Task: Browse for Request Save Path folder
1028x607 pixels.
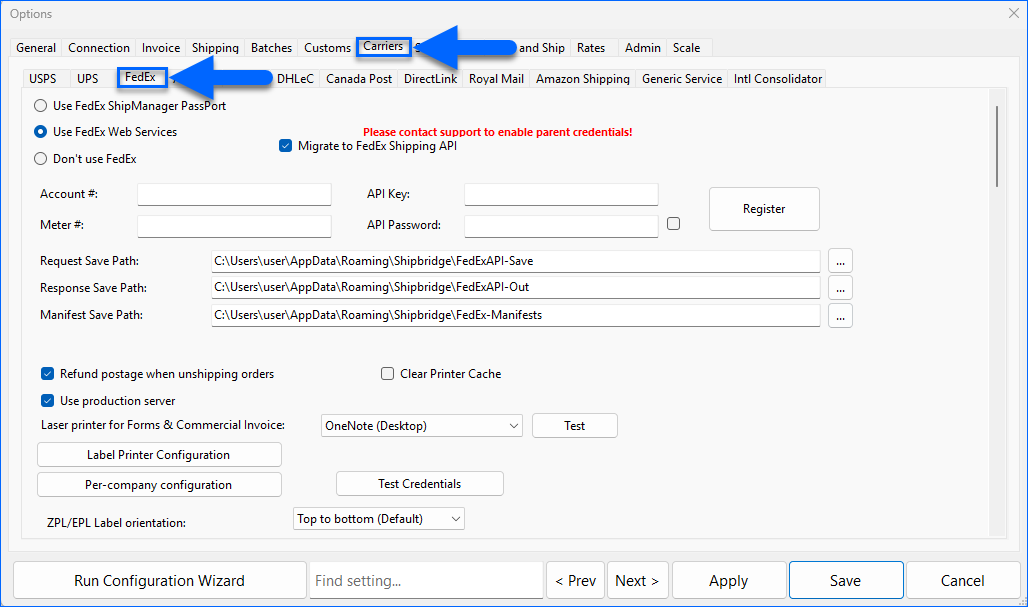Action: 840,261
